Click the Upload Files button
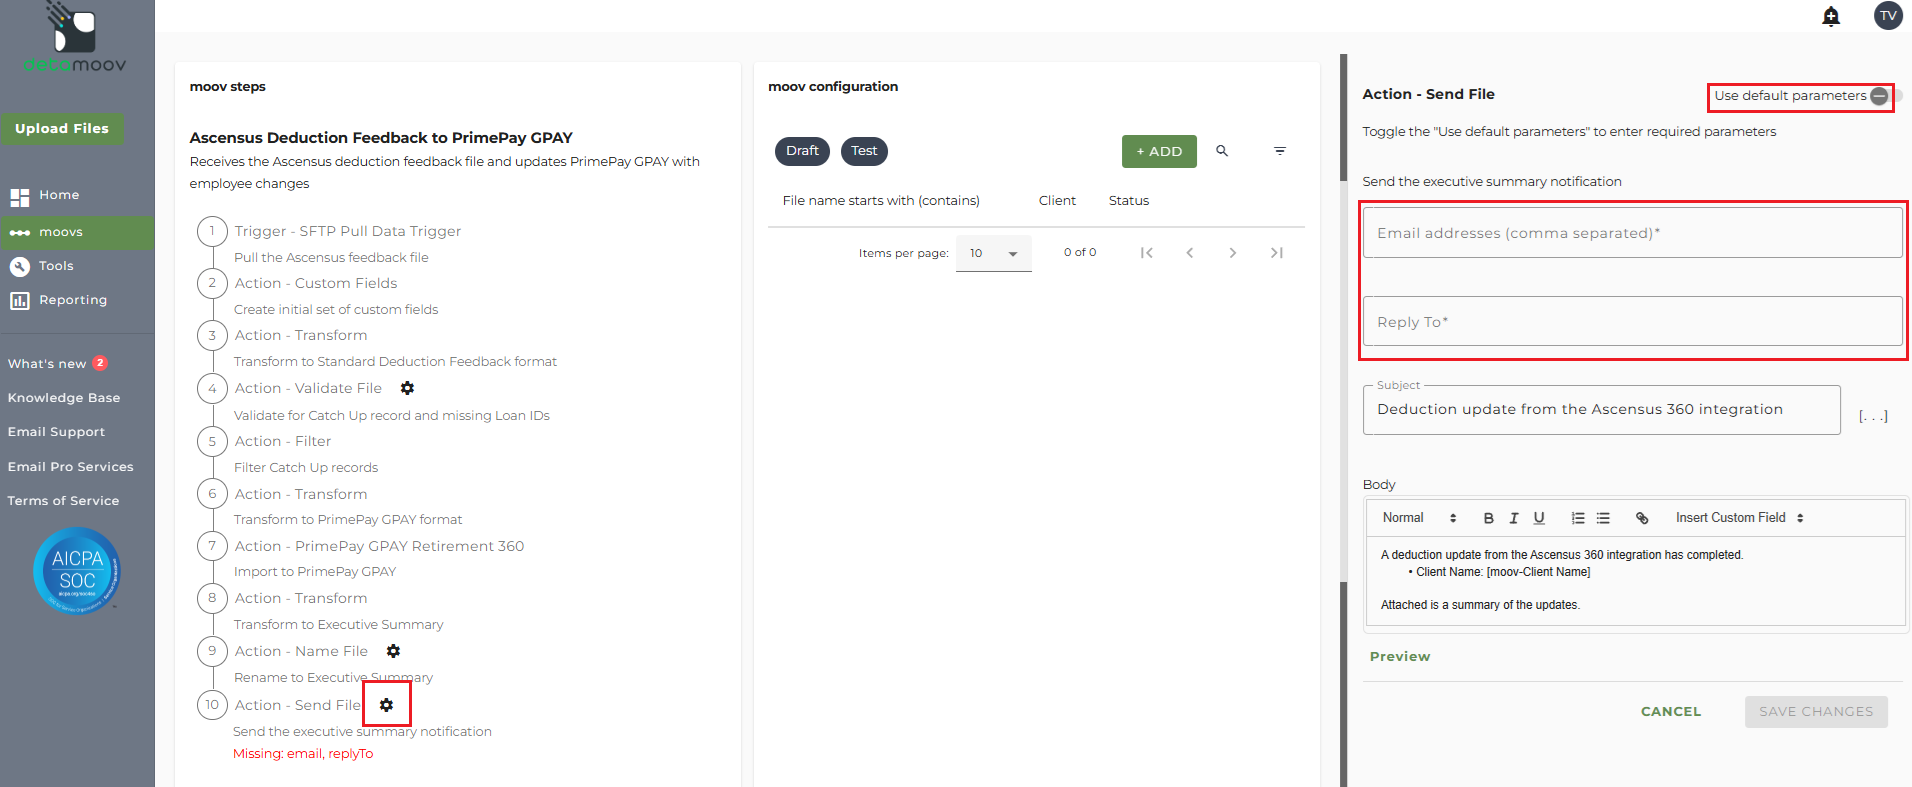1912x787 pixels. [62, 129]
